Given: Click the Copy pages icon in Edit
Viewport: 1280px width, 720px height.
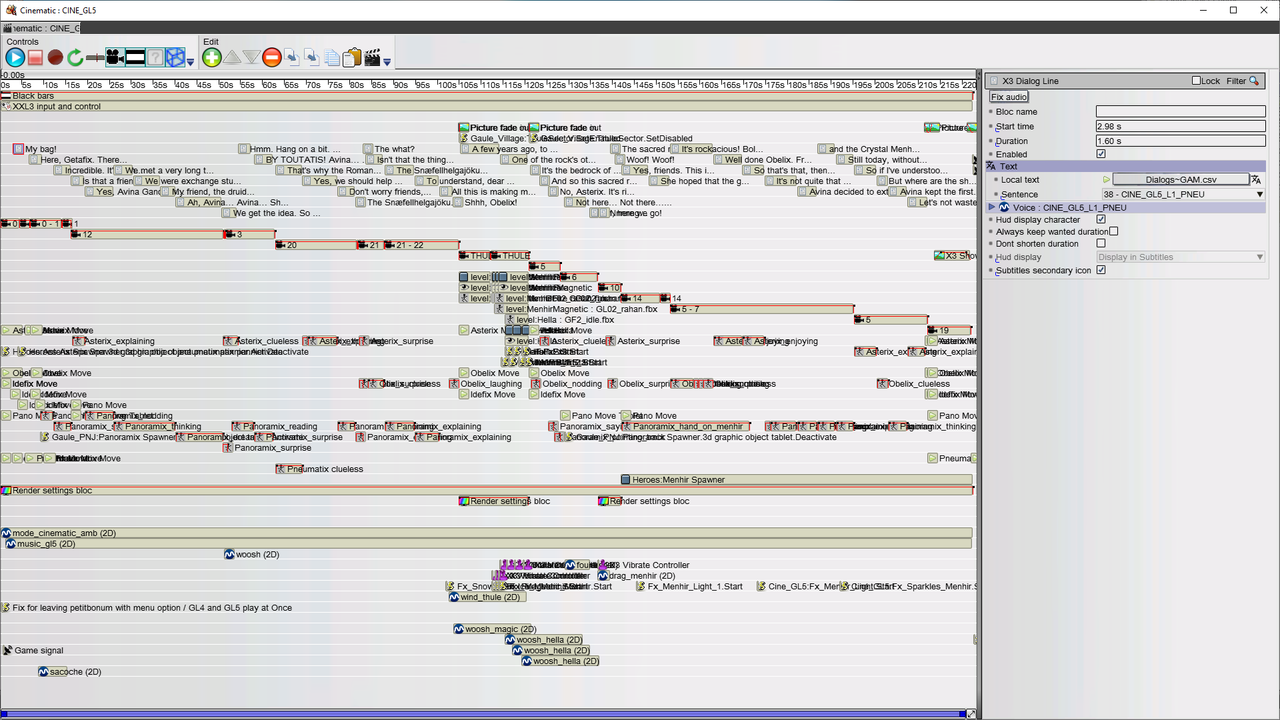Looking at the screenshot, I should pyautogui.click(x=332, y=58).
